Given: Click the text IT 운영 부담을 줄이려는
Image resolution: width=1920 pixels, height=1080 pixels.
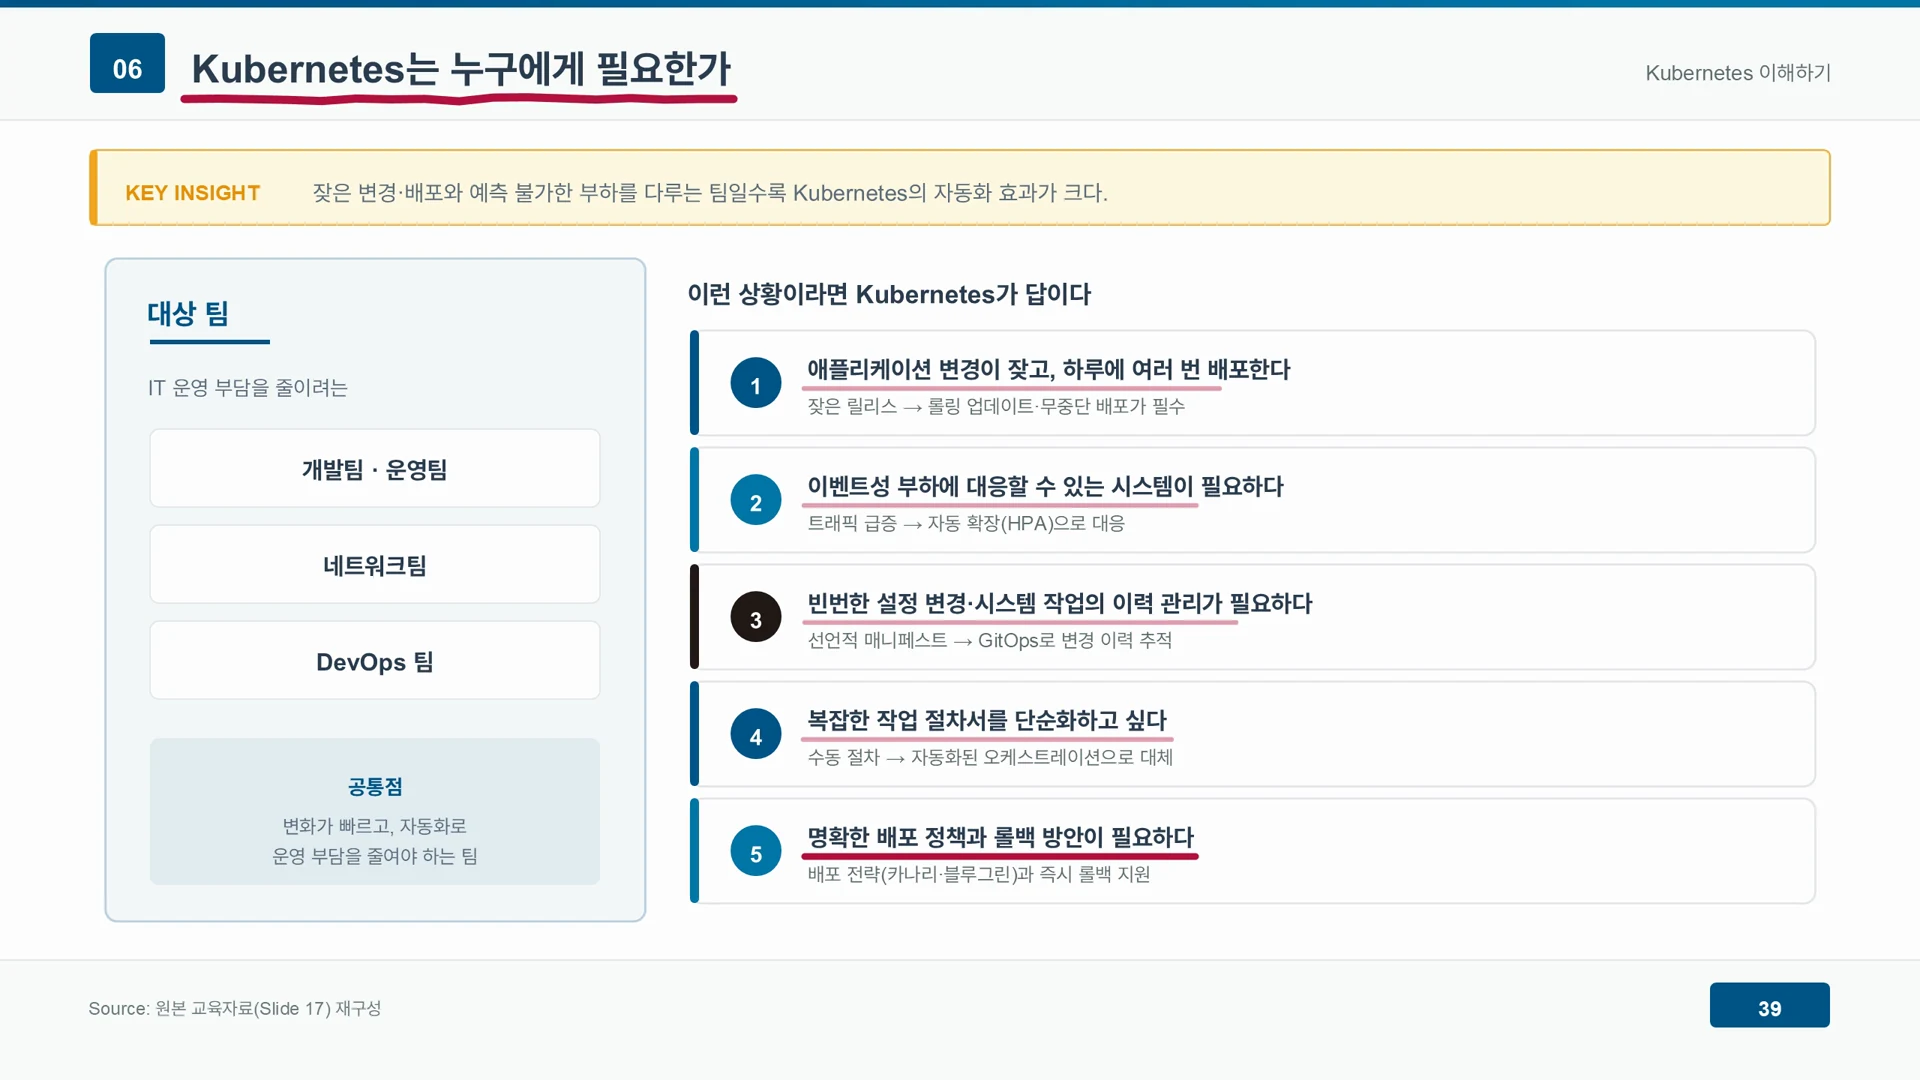Looking at the screenshot, I should 247,387.
